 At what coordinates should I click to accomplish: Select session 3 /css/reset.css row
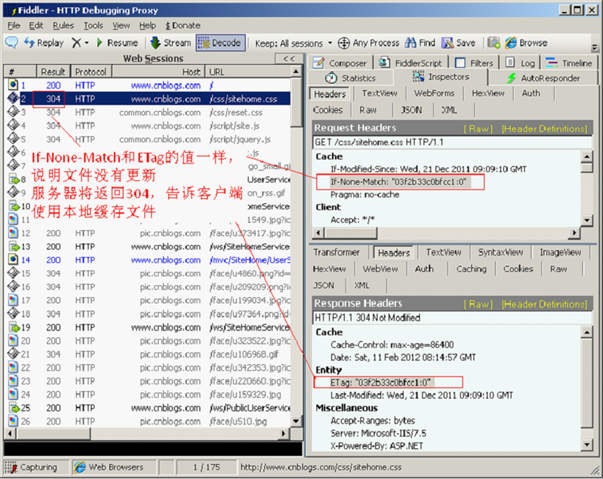(x=148, y=112)
